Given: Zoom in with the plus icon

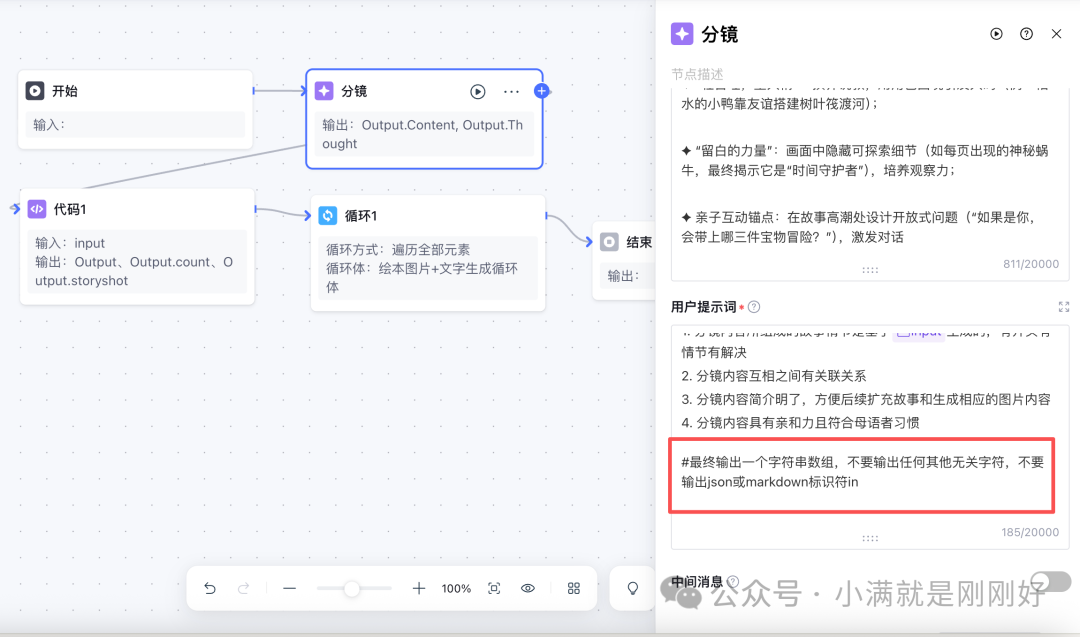Looking at the screenshot, I should coord(418,588).
